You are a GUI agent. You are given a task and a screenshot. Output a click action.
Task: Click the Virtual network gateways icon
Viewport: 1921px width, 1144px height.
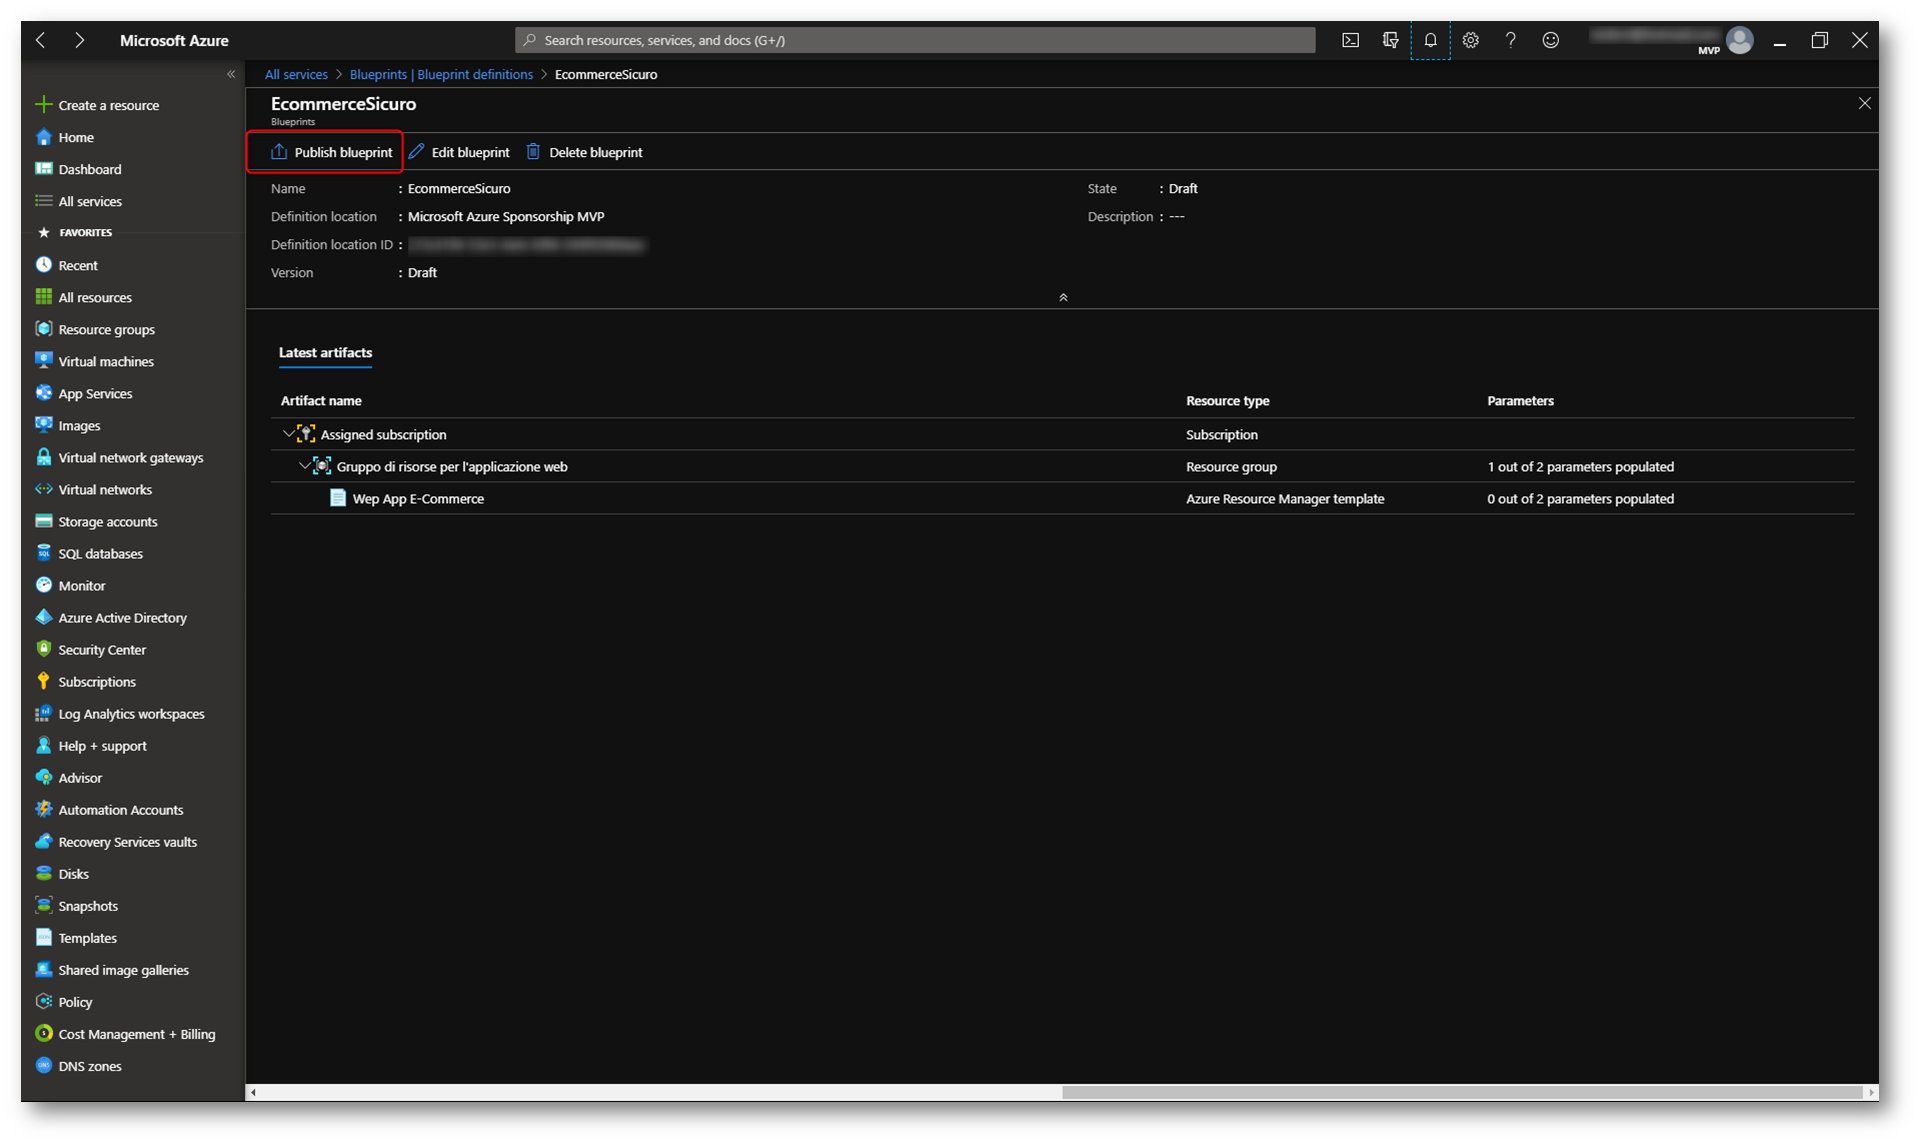[44, 457]
